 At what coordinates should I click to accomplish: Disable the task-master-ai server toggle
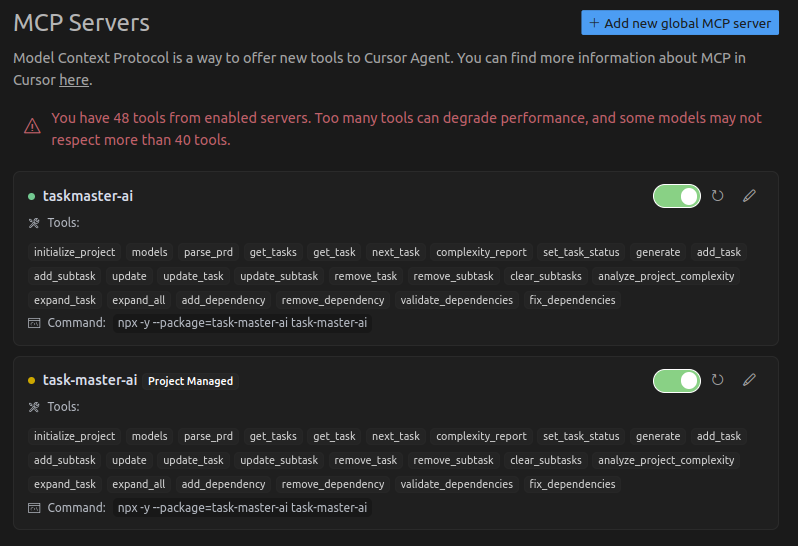pos(677,381)
